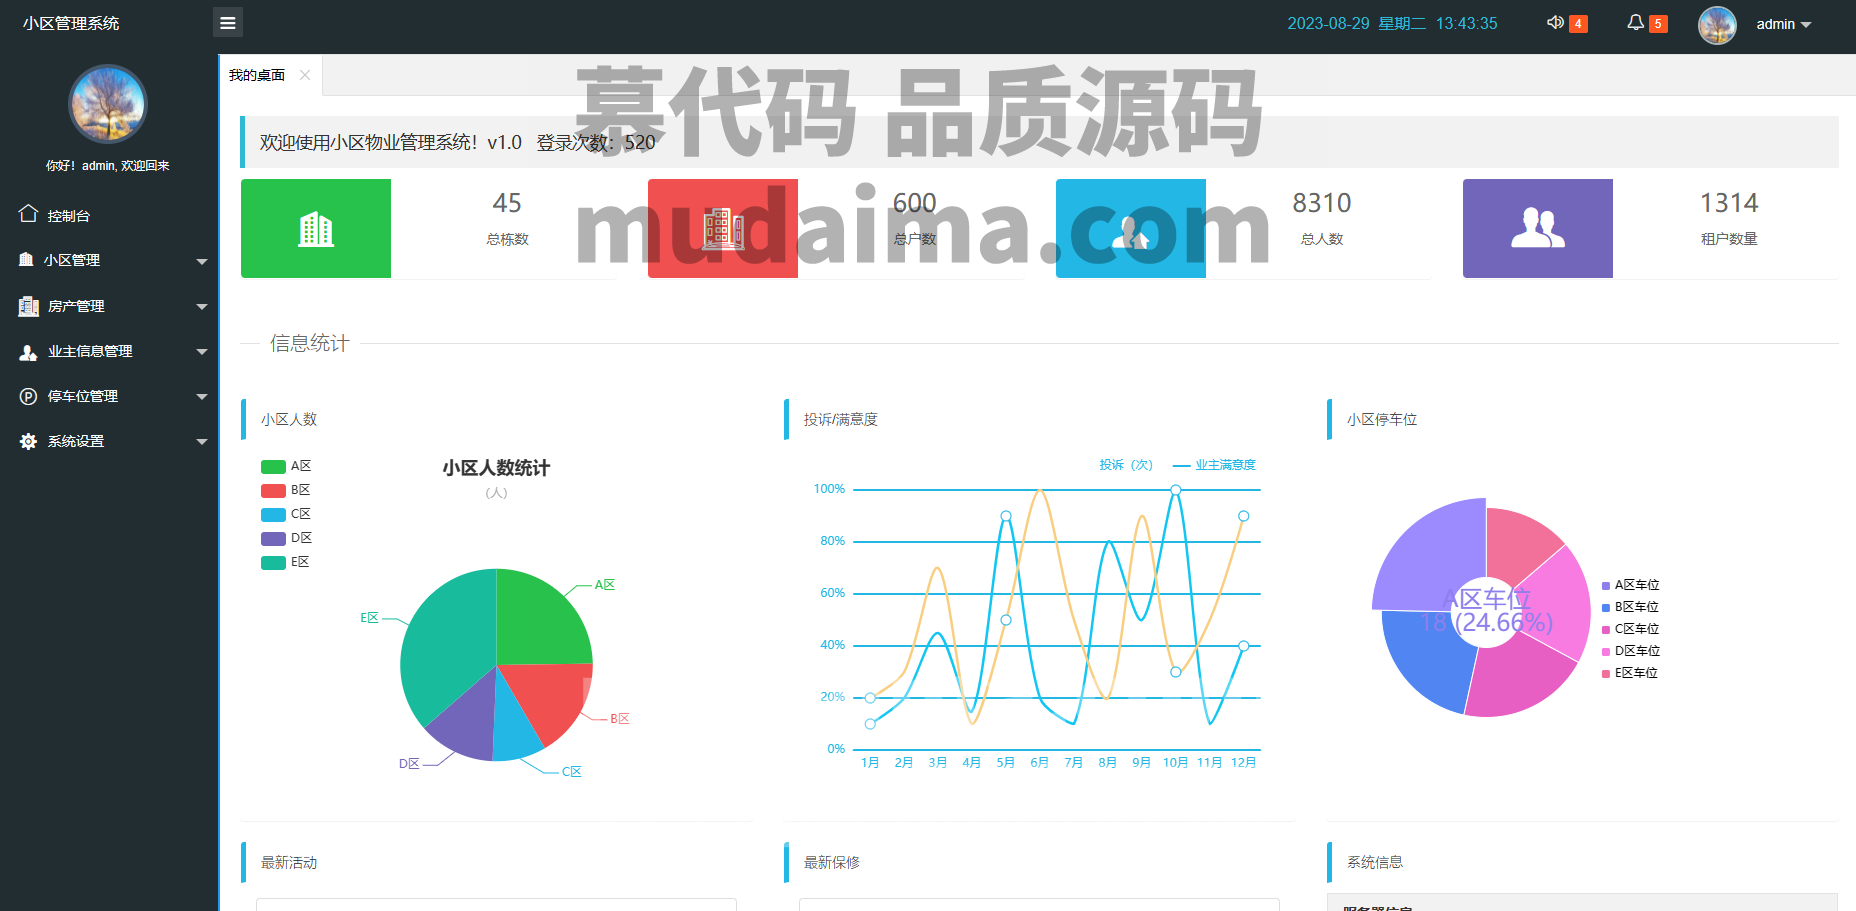This screenshot has width=1856, height=911.
Task: Toggle the C区 legend swatch in the population pie
Action: tap(273, 514)
